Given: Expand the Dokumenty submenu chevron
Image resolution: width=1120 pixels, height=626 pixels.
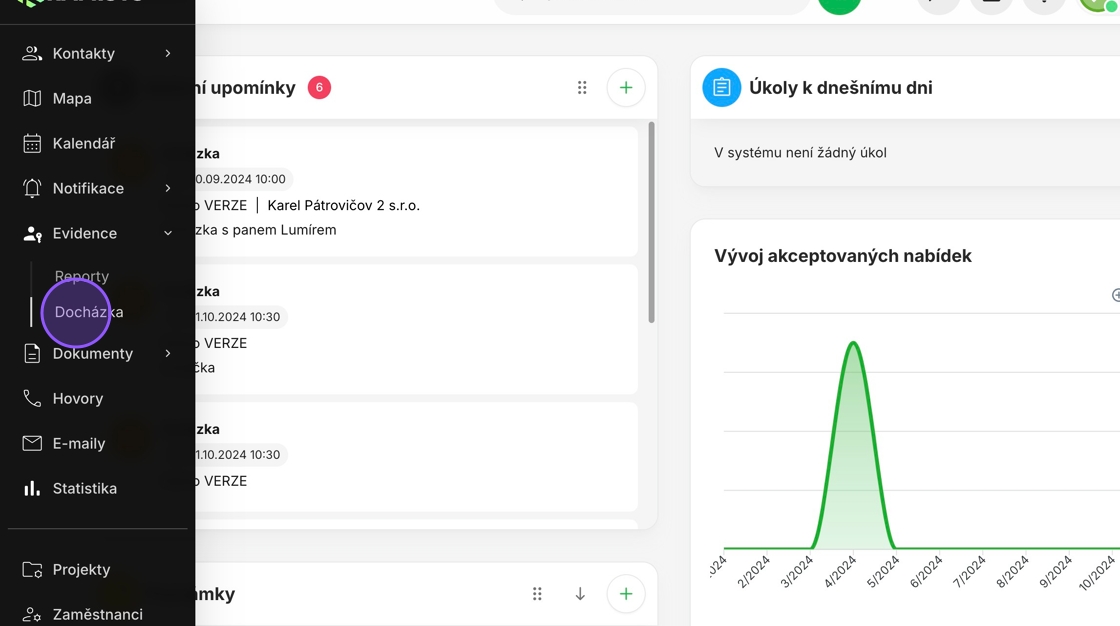Looking at the screenshot, I should (x=168, y=353).
